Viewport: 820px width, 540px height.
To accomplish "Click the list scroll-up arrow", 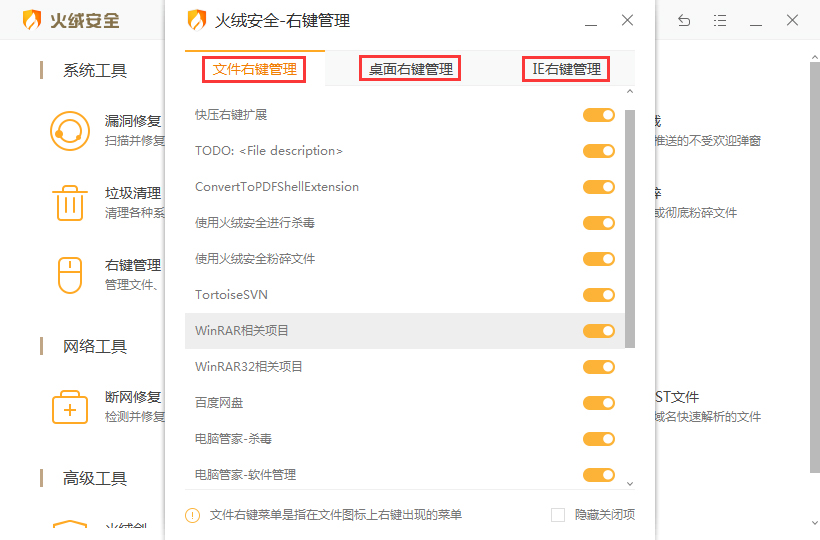I will tap(630, 92).
